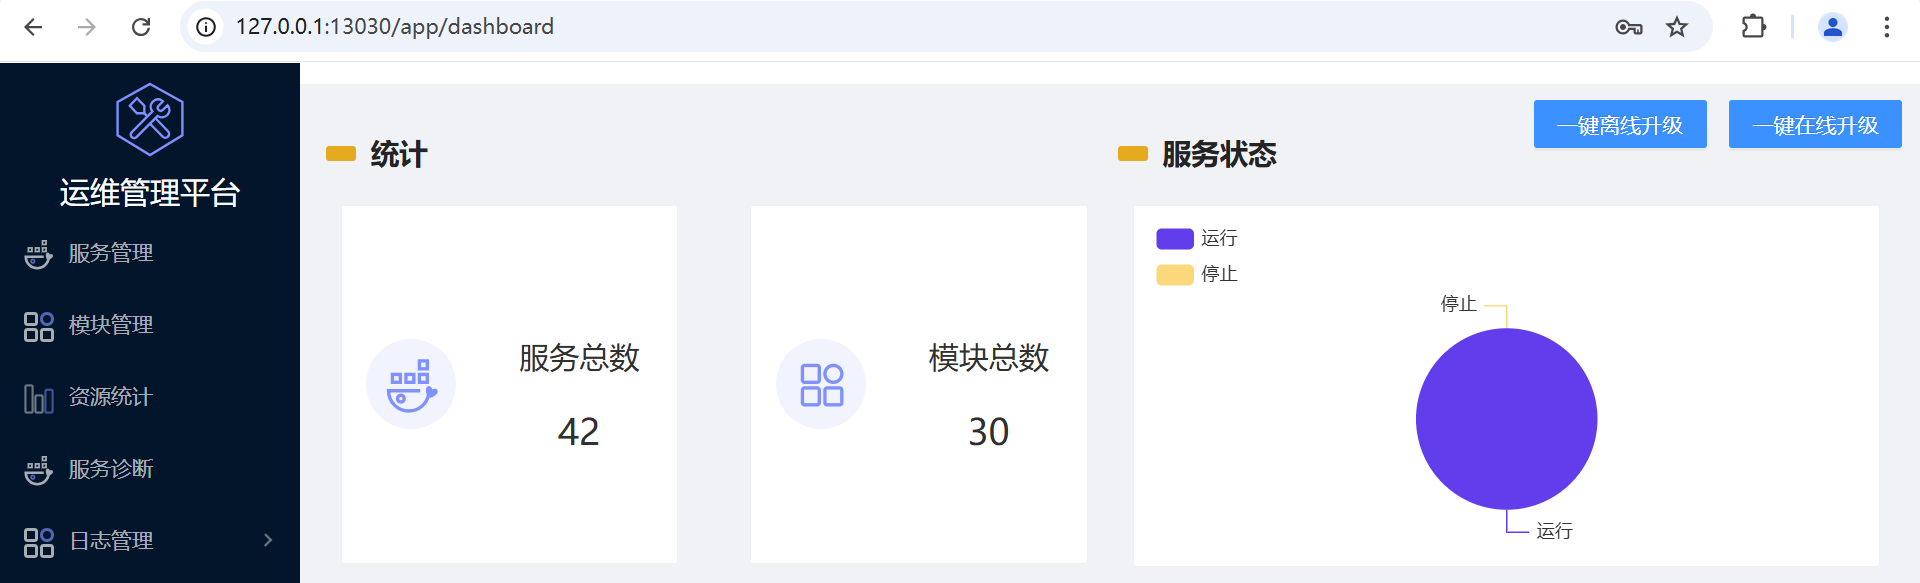Image resolution: width=1920 pixels, height=583 pixels.
Task: Click the 资源统计 bar chart icon
Action: tap(38, 398)
